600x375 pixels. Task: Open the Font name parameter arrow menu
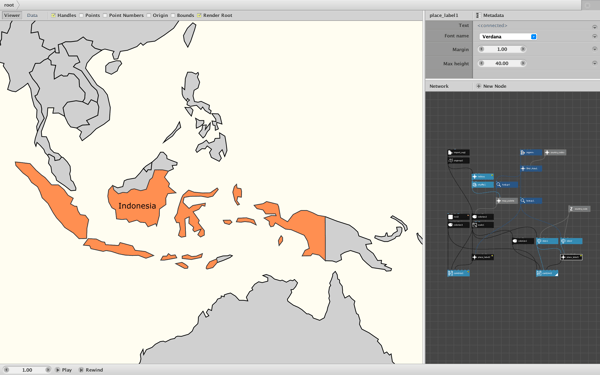tap(594, 36)
